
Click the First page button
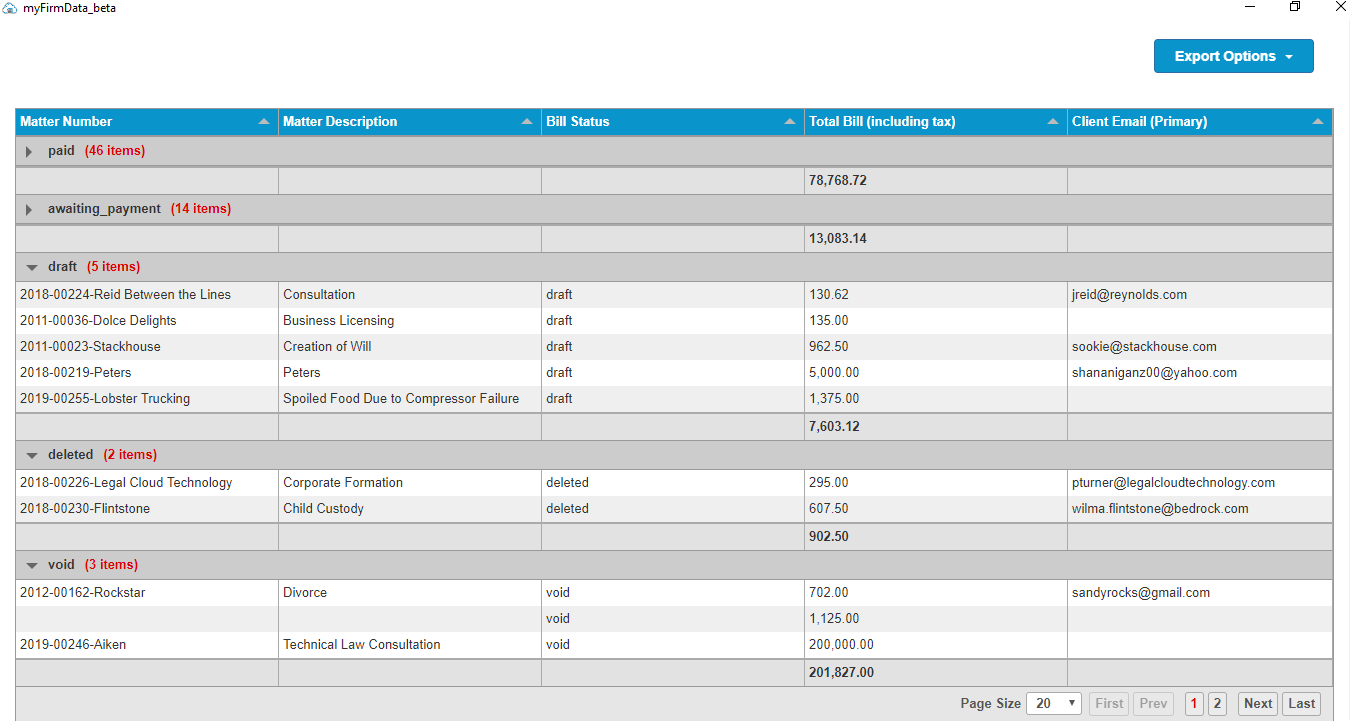(1109, 703)
